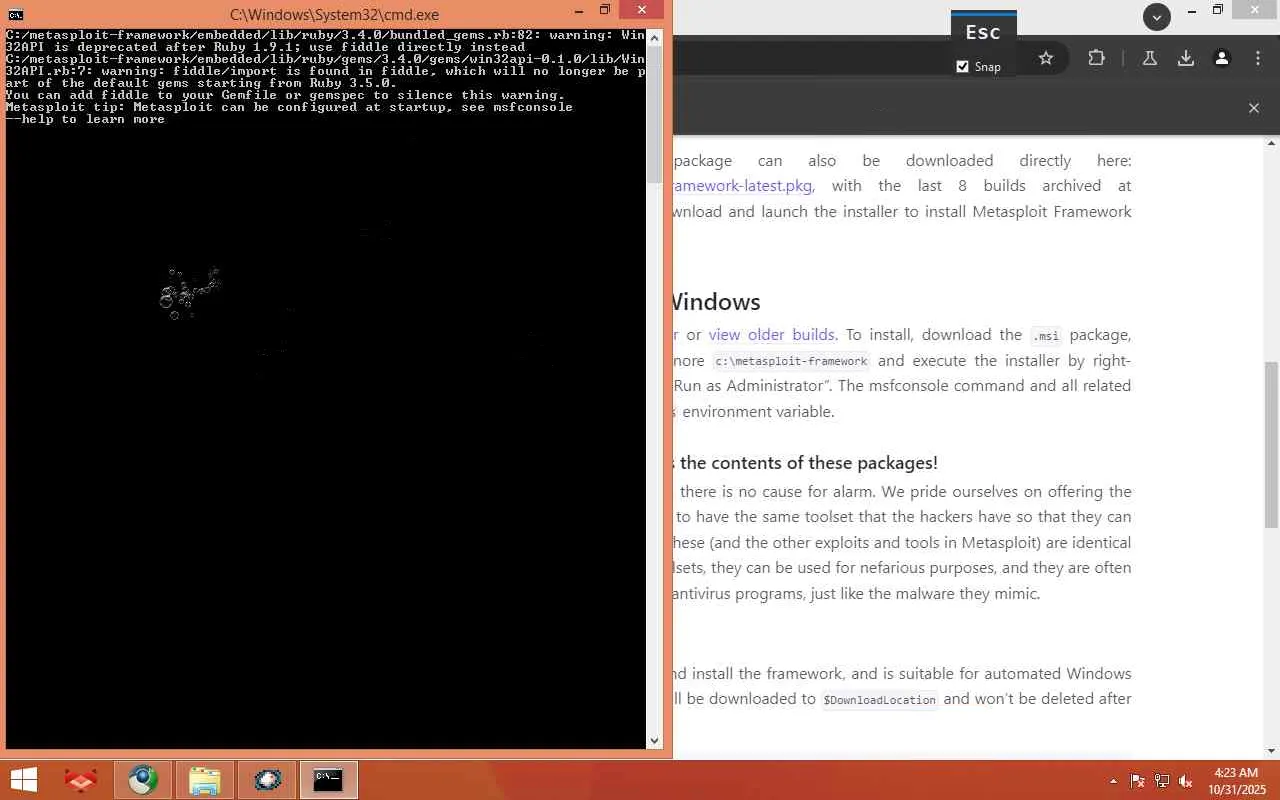Click the Esc button overlay
The image size is (1280, 800).
[x=983, y=32]
